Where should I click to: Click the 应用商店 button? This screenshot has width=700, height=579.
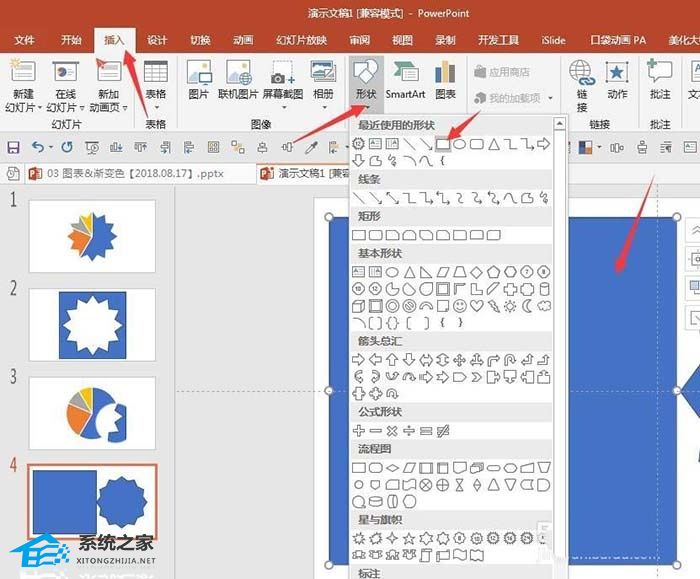tap(502, 72)
